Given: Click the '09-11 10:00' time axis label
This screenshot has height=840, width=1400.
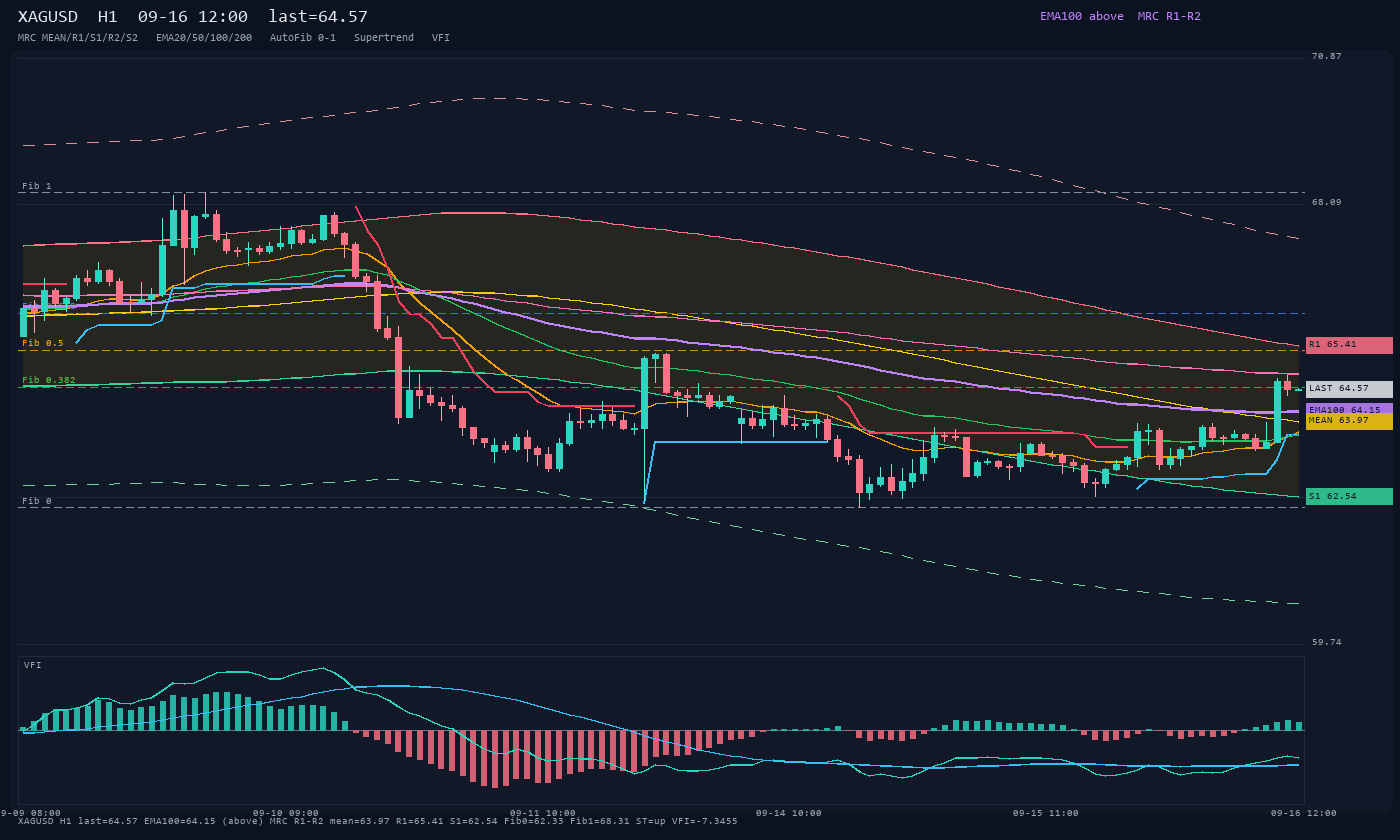Looking at the screenshot, I should pos(543,813).
